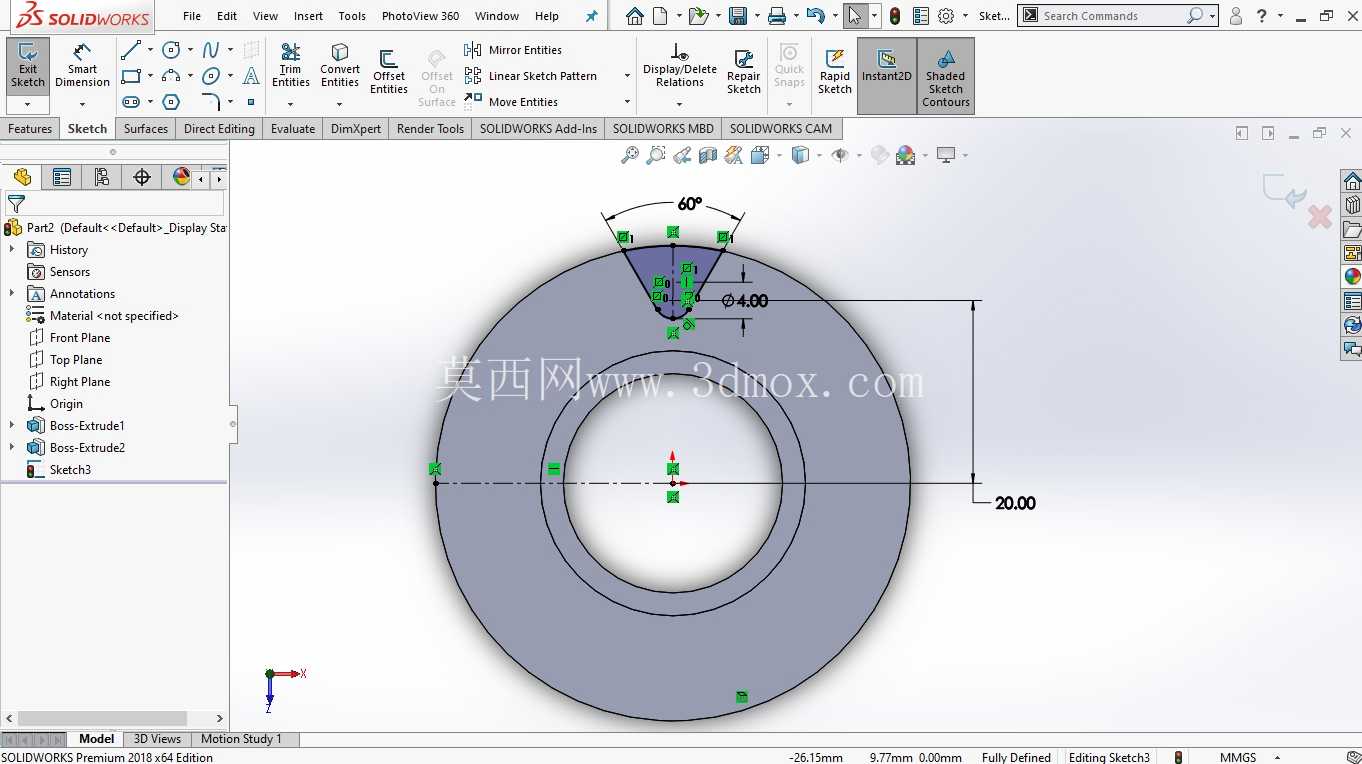Click the confirmation corner exit sketch icon

(x=1284, y=190)
